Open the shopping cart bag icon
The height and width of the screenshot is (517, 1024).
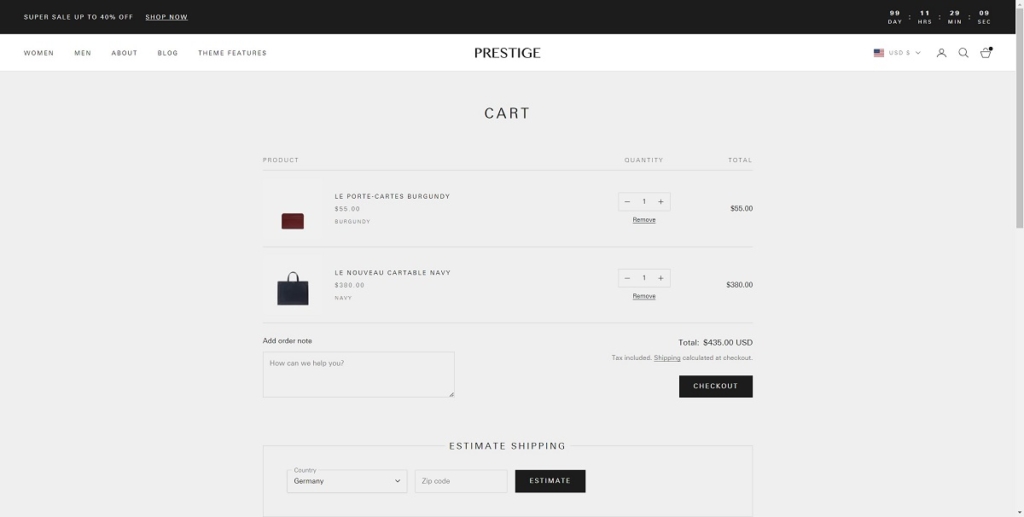[x=985, y=53]
